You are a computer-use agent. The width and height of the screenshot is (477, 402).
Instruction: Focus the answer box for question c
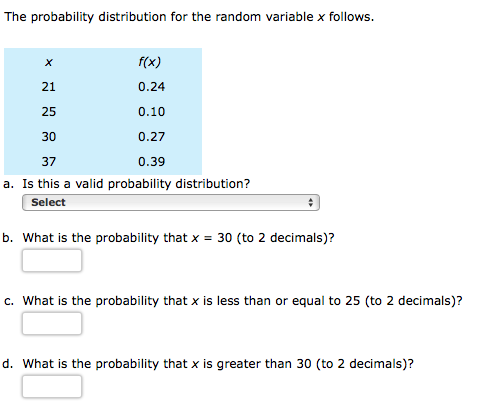click(52, 323)
